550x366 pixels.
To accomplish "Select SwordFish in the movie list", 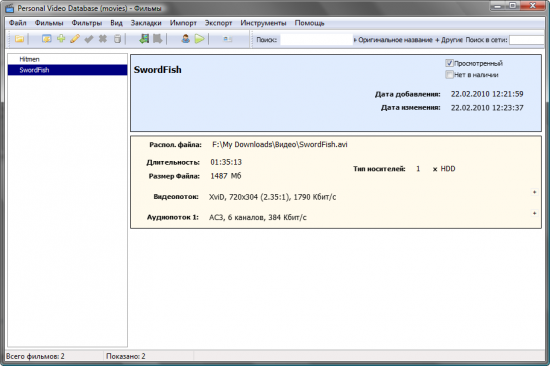I will [x=67, y=70].
